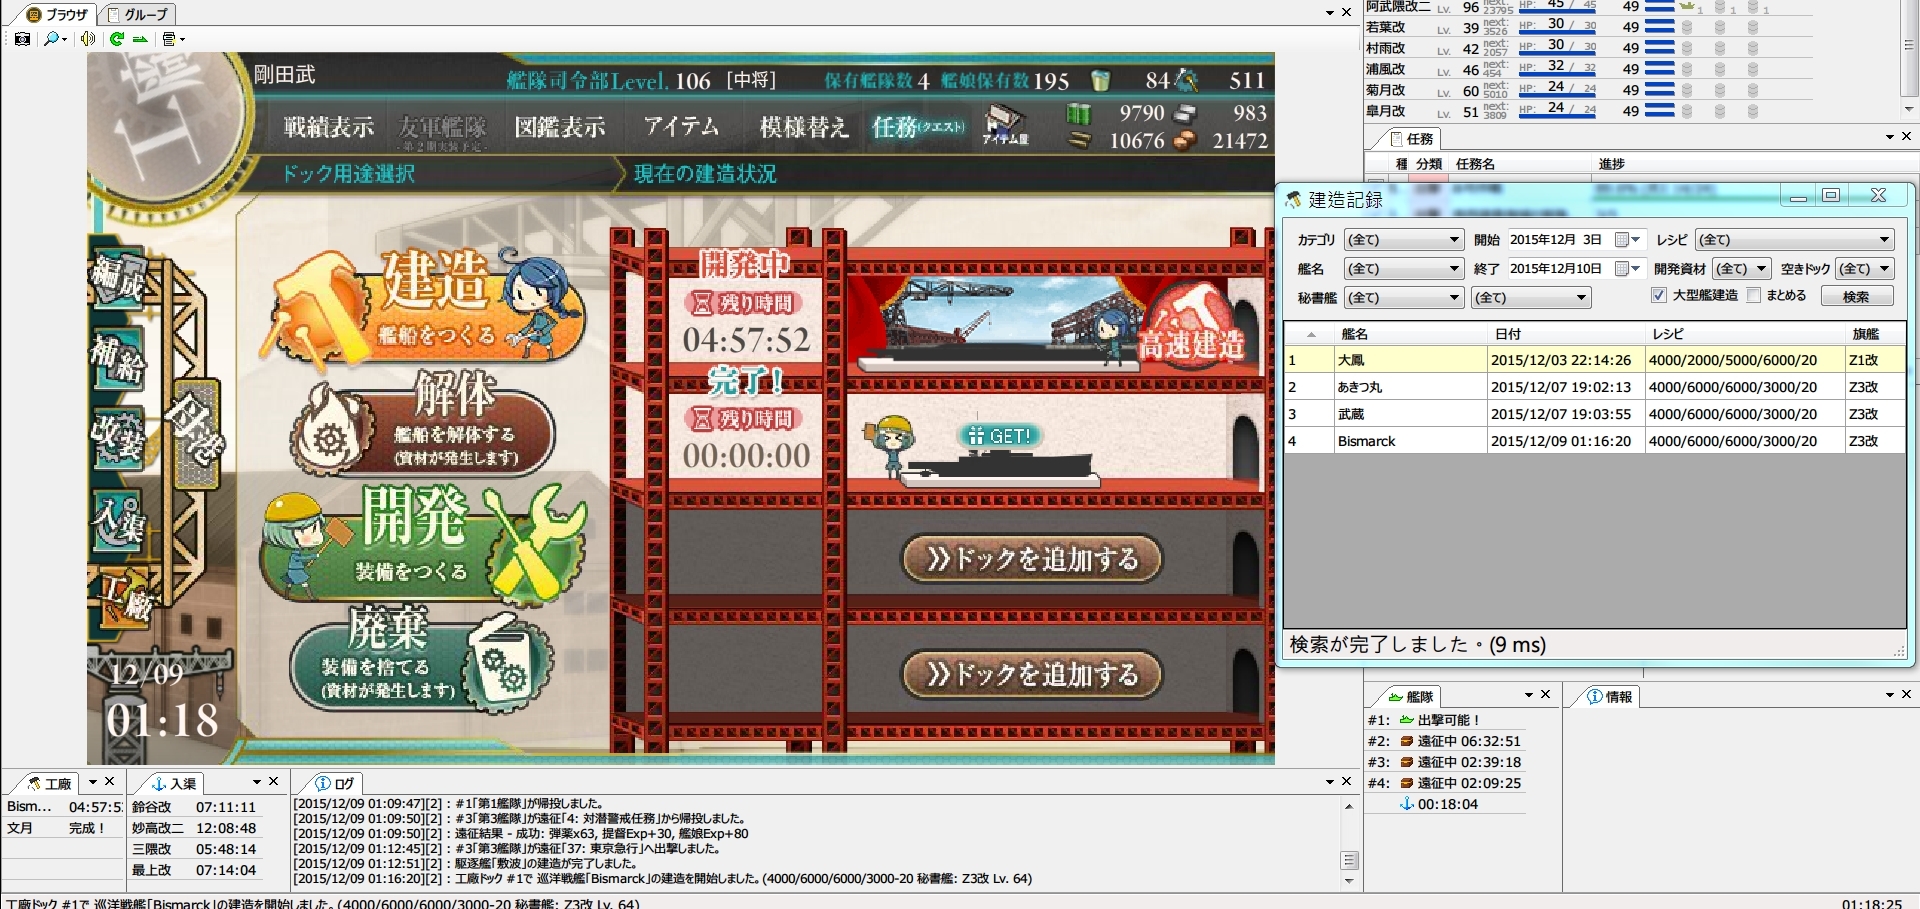Open the 編成 fleet composition side icon

(119, 281)
